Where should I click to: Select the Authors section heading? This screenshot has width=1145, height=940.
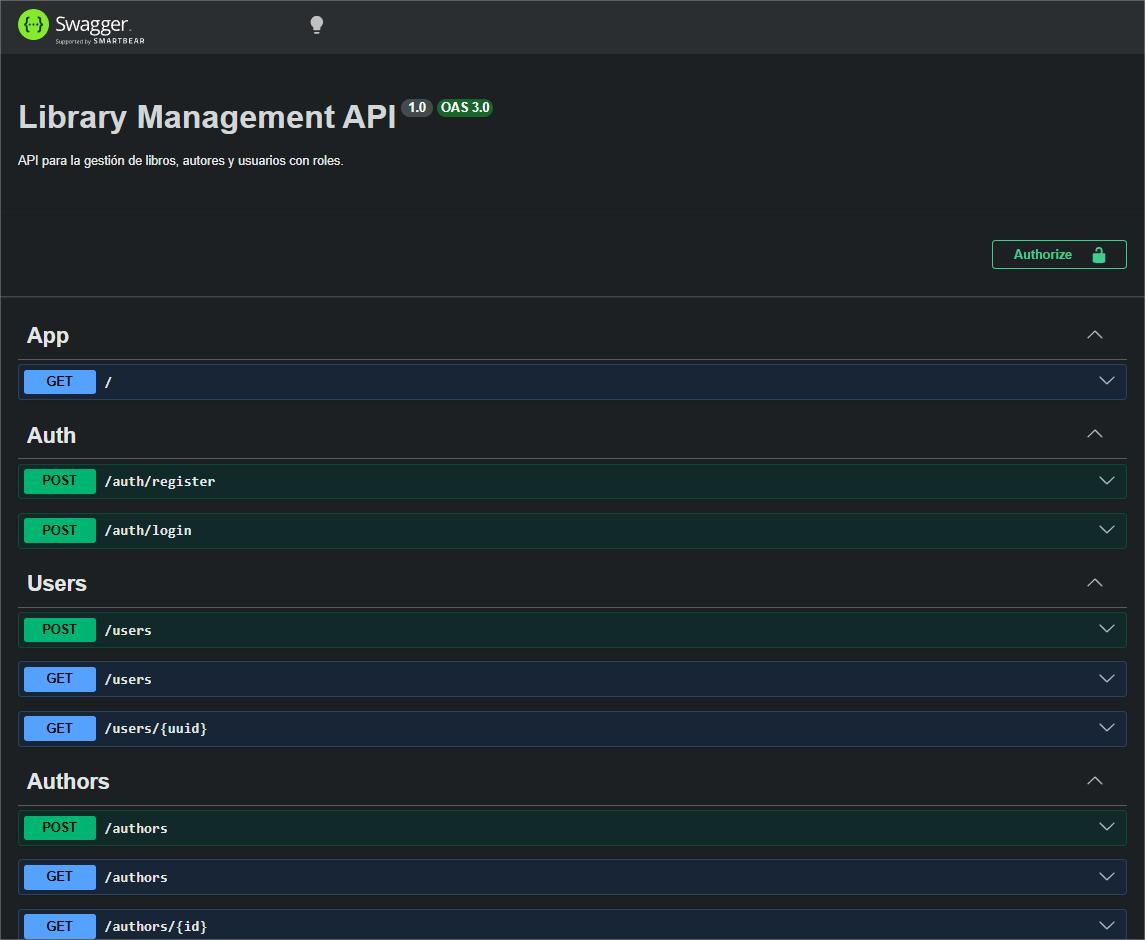pyautogui.click(x=68, y=782)
